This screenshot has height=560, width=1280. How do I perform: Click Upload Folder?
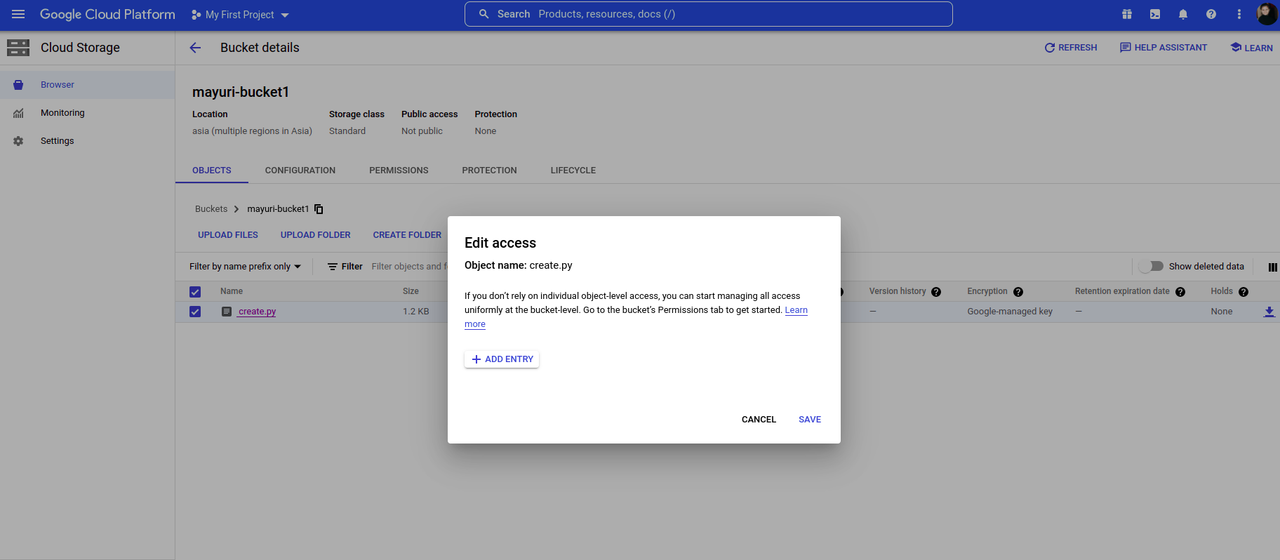click(315, 235)
